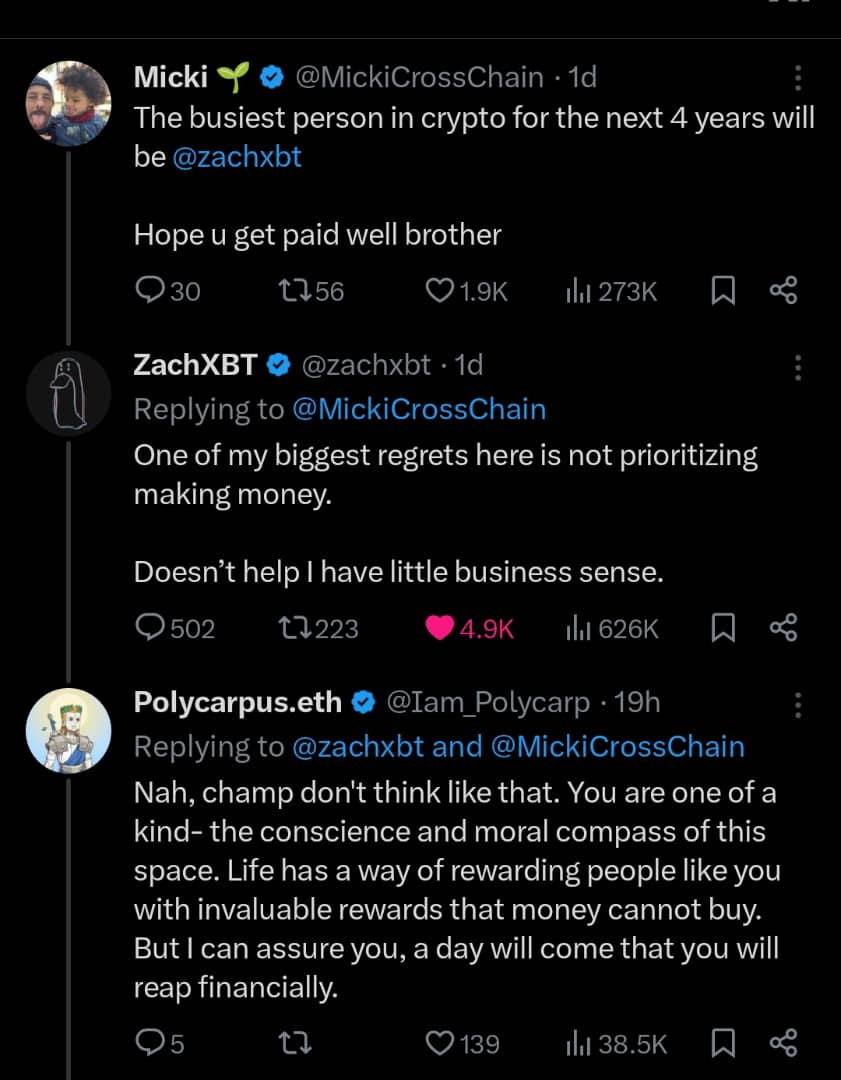Like Micki's tweet with 1.9K likes

point(440,291)
